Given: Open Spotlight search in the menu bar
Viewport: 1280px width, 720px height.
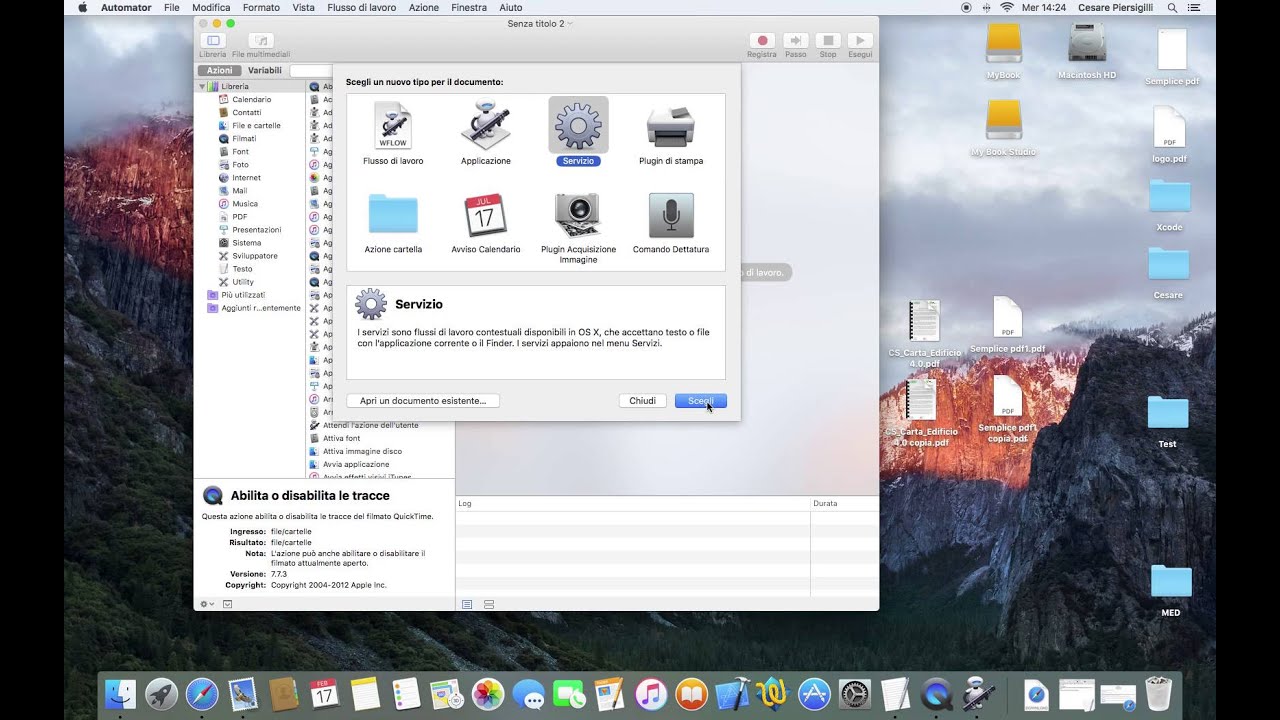Looking at the screenshot, I should [1172, 7].
